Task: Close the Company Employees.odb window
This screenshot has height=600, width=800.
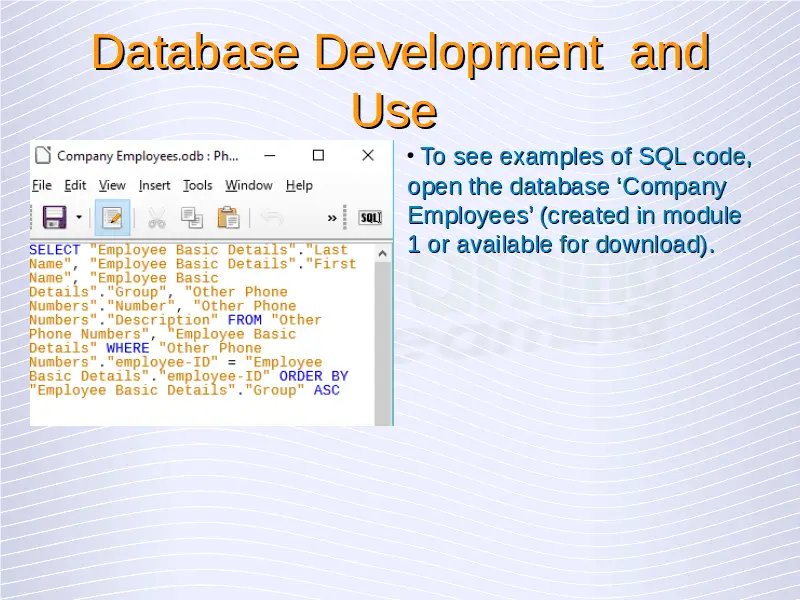Action: tap(368, 155)
